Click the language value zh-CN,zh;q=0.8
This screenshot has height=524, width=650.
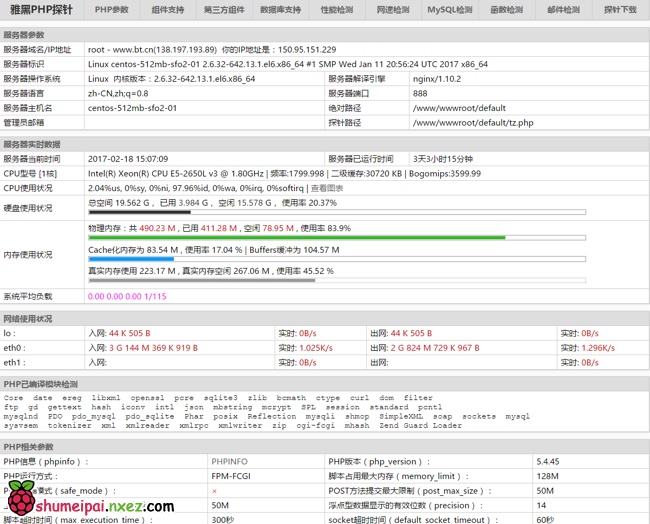pos(118,93)
